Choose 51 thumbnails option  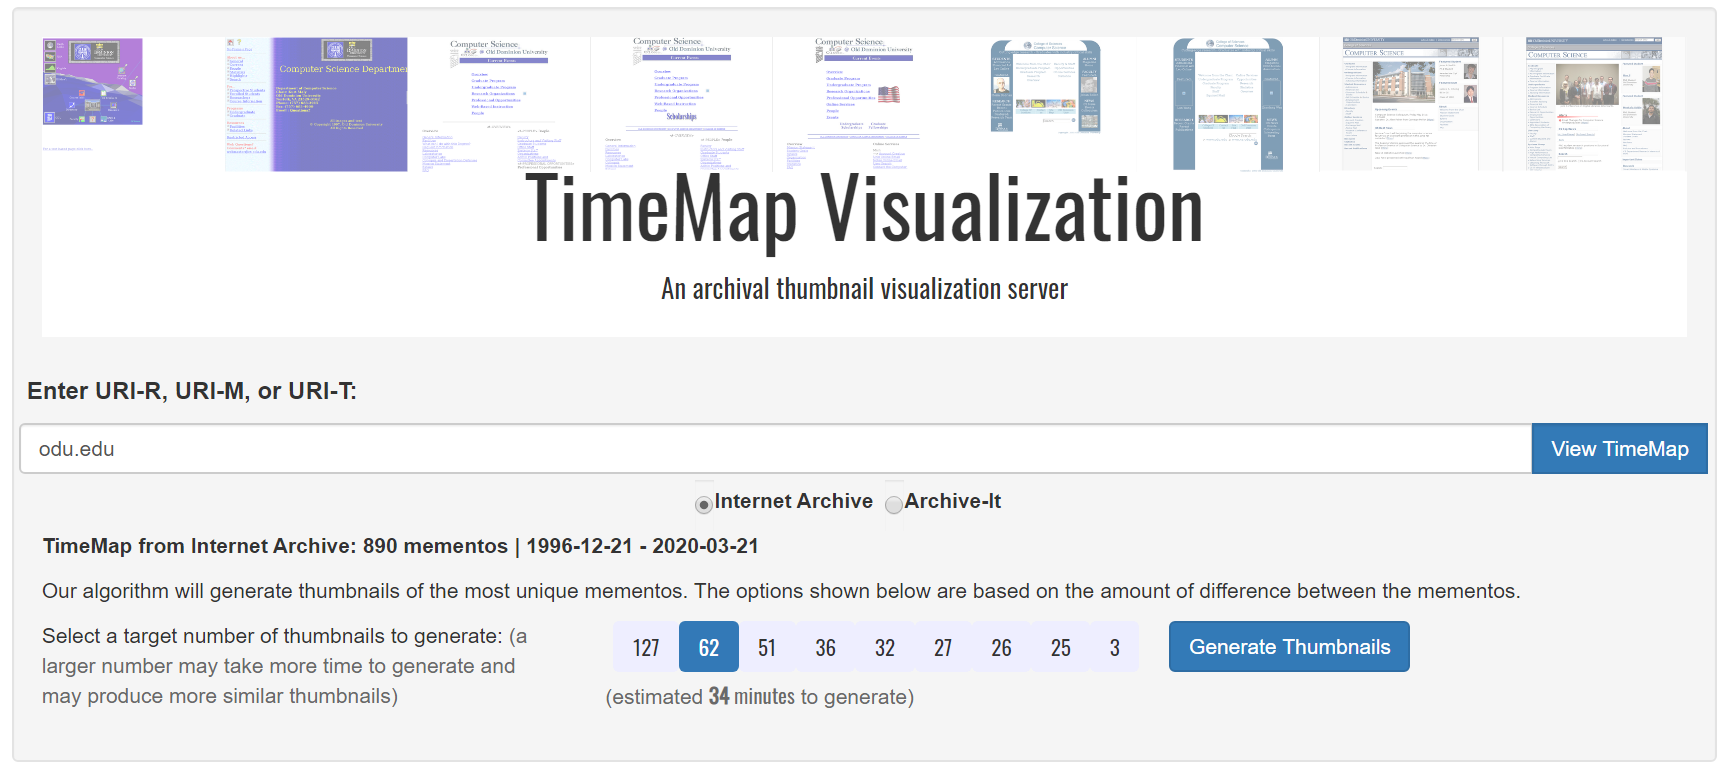767,648
